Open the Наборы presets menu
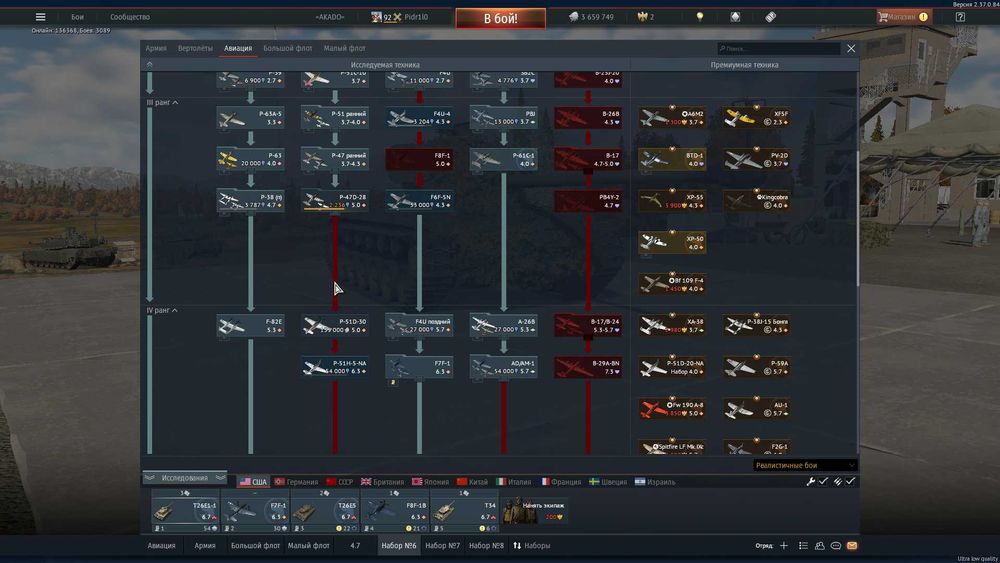 (x=532, y=546)
